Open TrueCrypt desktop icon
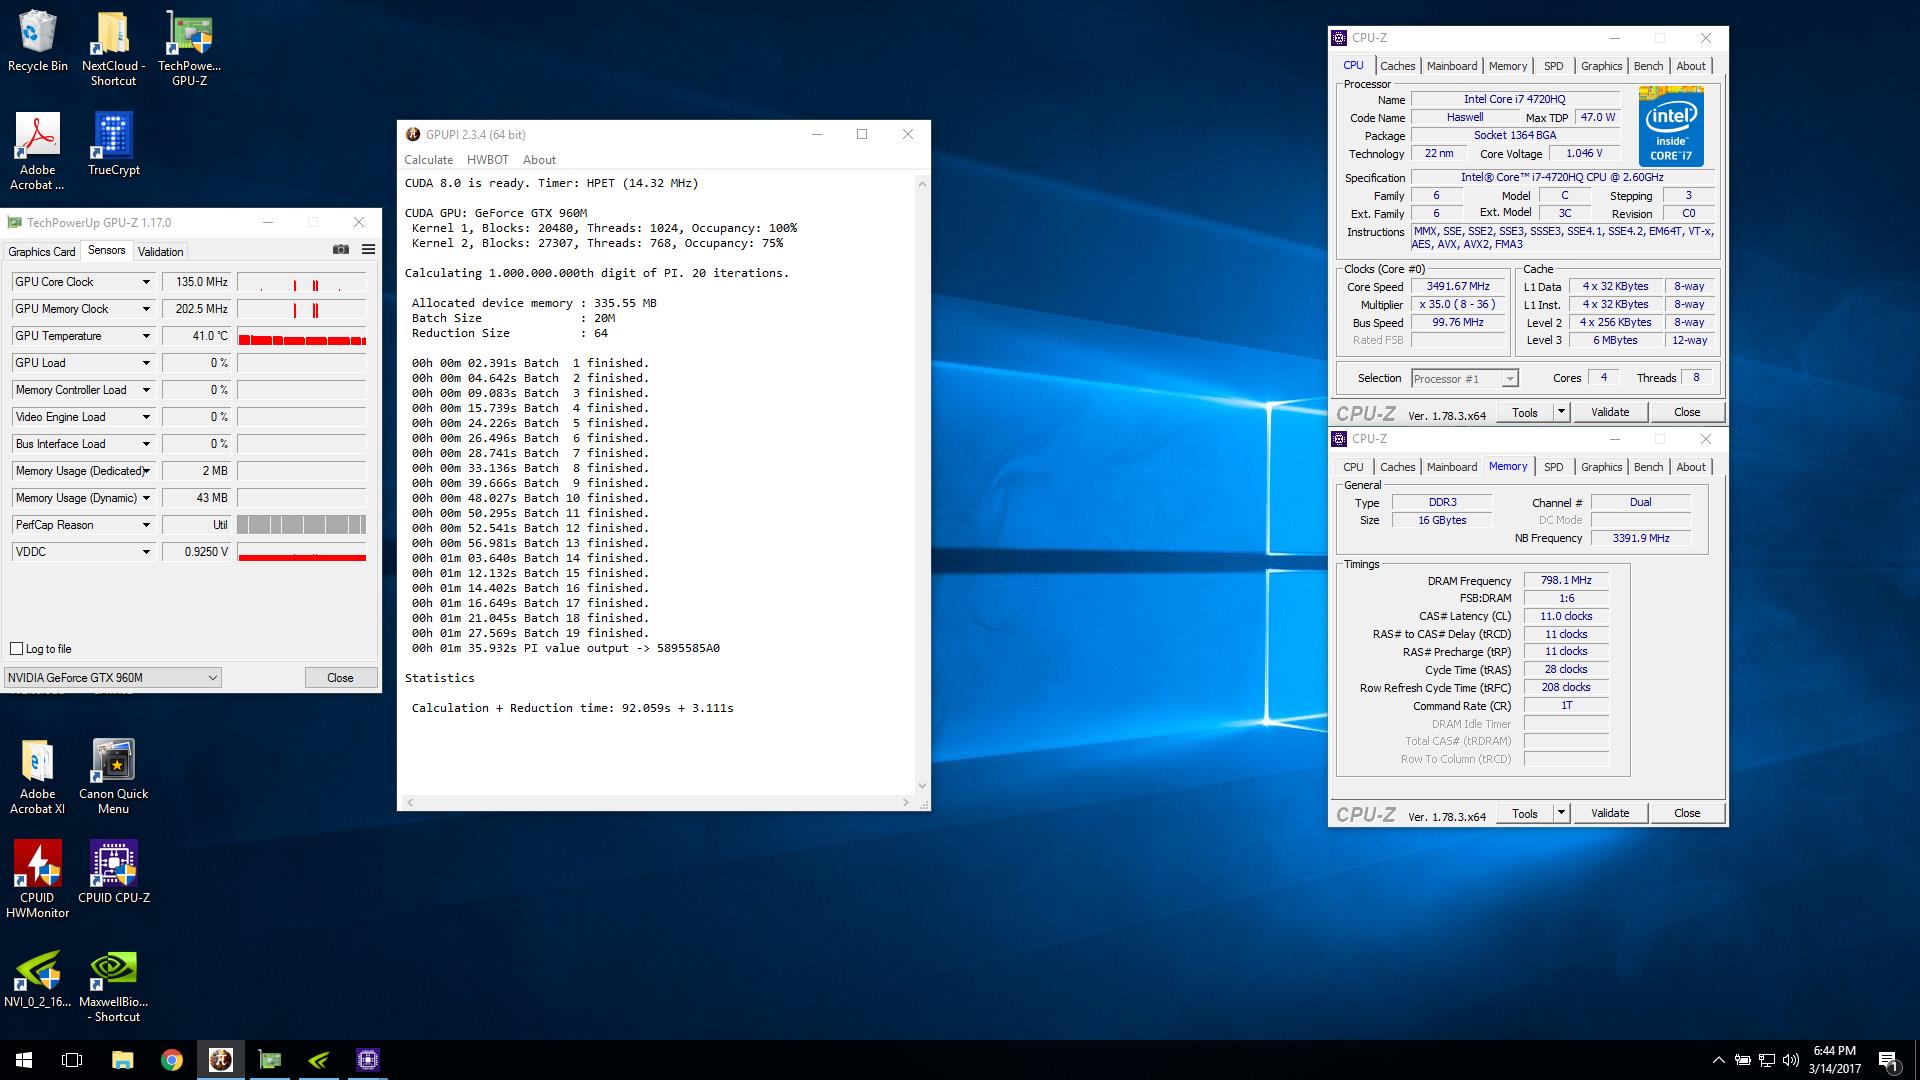The image size is (1920, 1080). (x=113, y=144)
